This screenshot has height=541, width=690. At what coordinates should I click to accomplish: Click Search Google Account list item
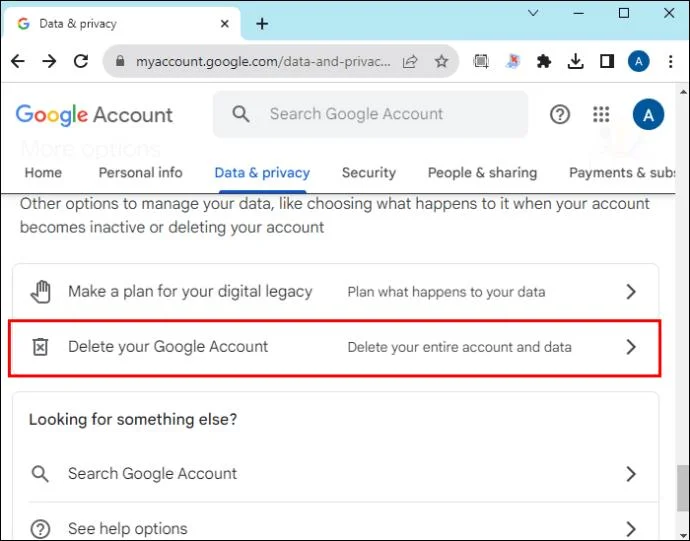(335, 474)
